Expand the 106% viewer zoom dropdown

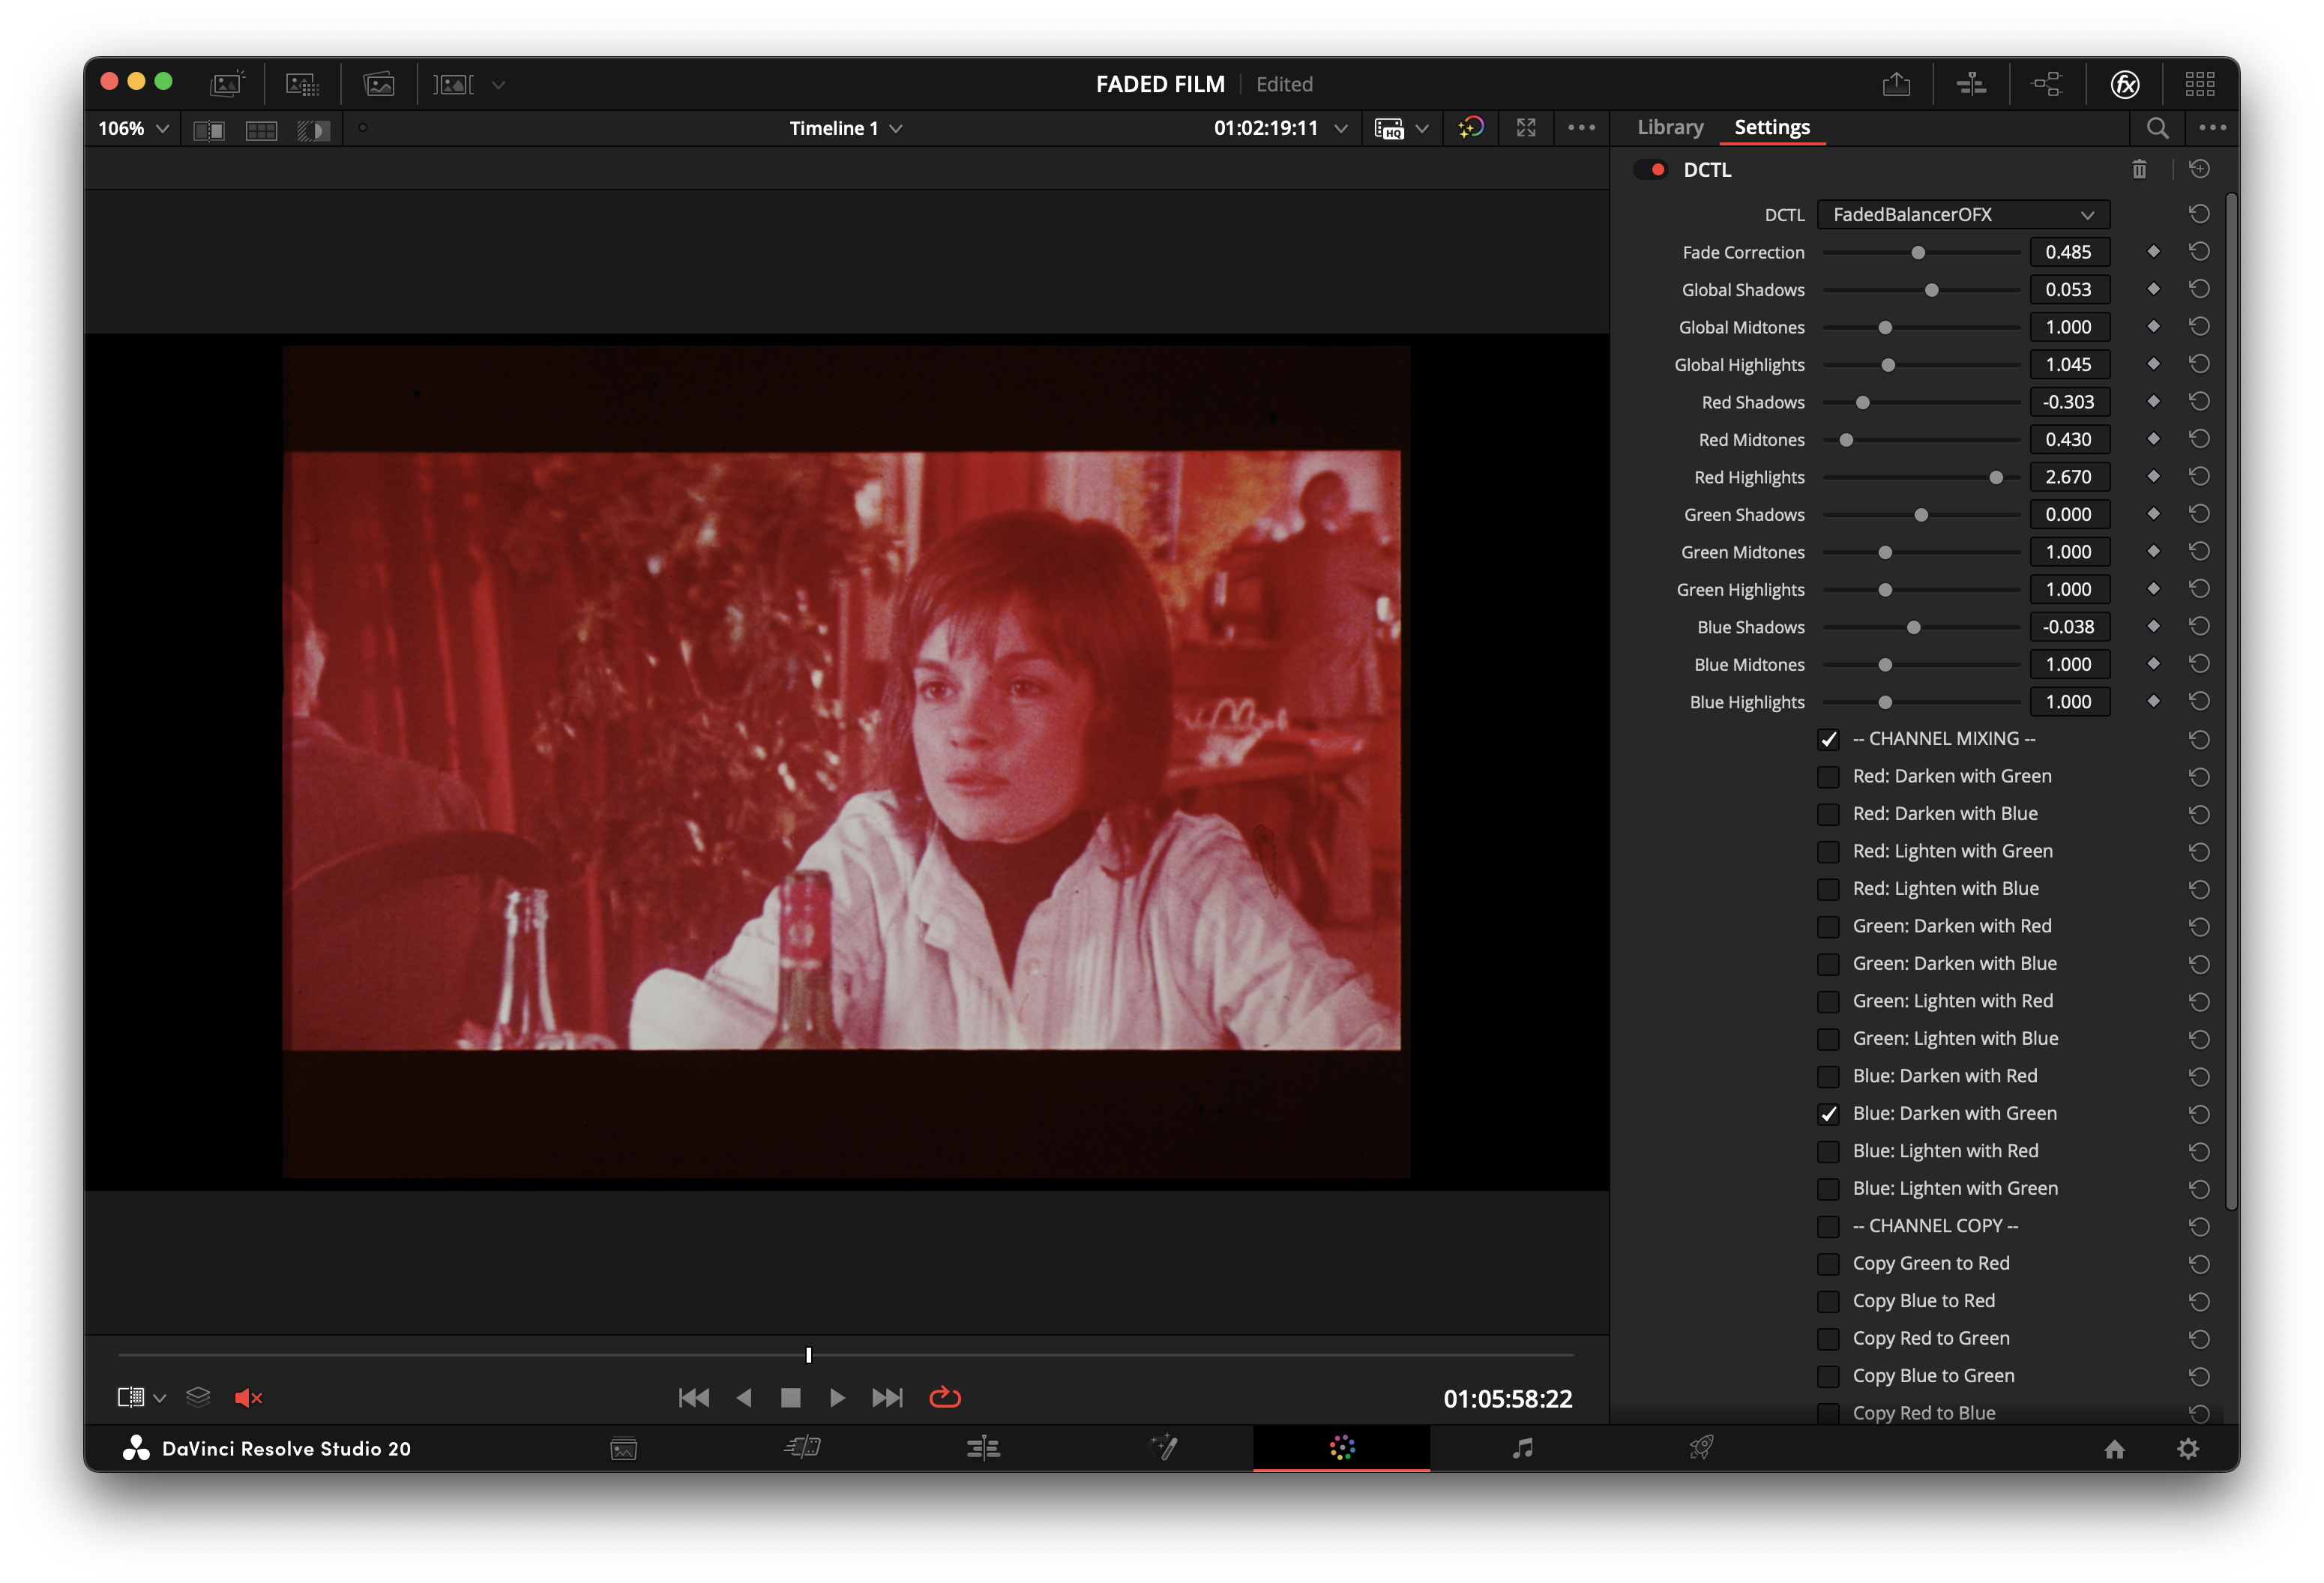(133, 128)
